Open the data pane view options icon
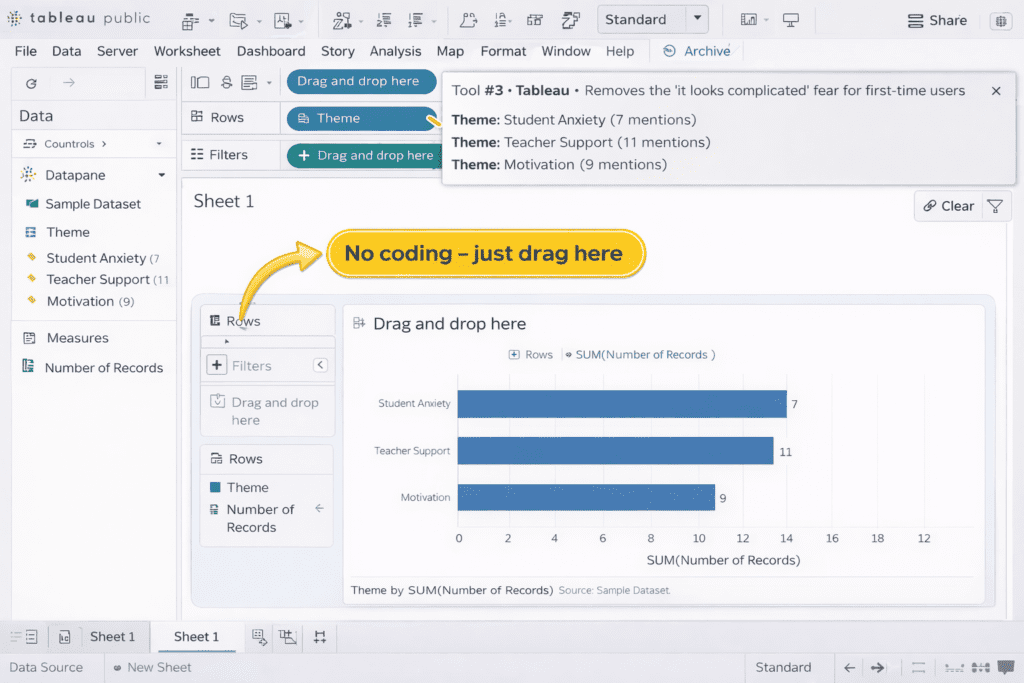 (161, 82)
